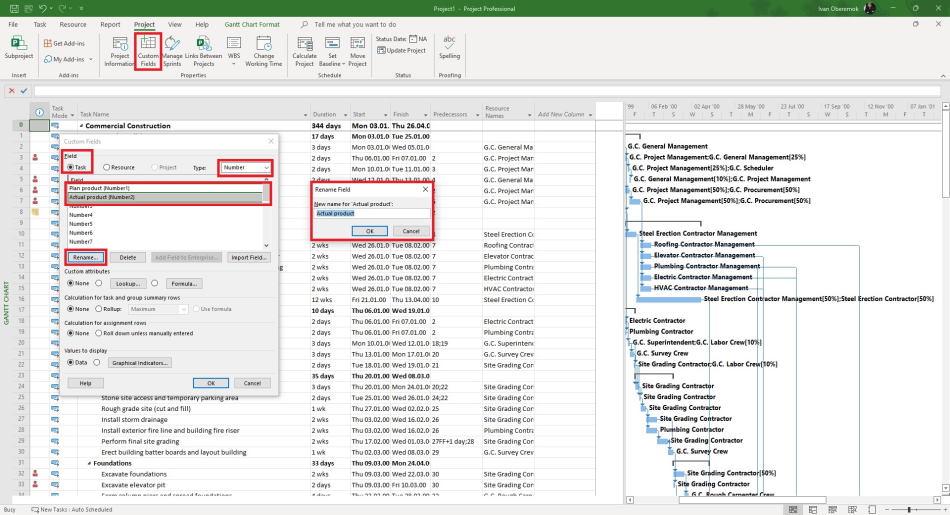Switch to the Report ribbon tab

click(x=110, y=24)
